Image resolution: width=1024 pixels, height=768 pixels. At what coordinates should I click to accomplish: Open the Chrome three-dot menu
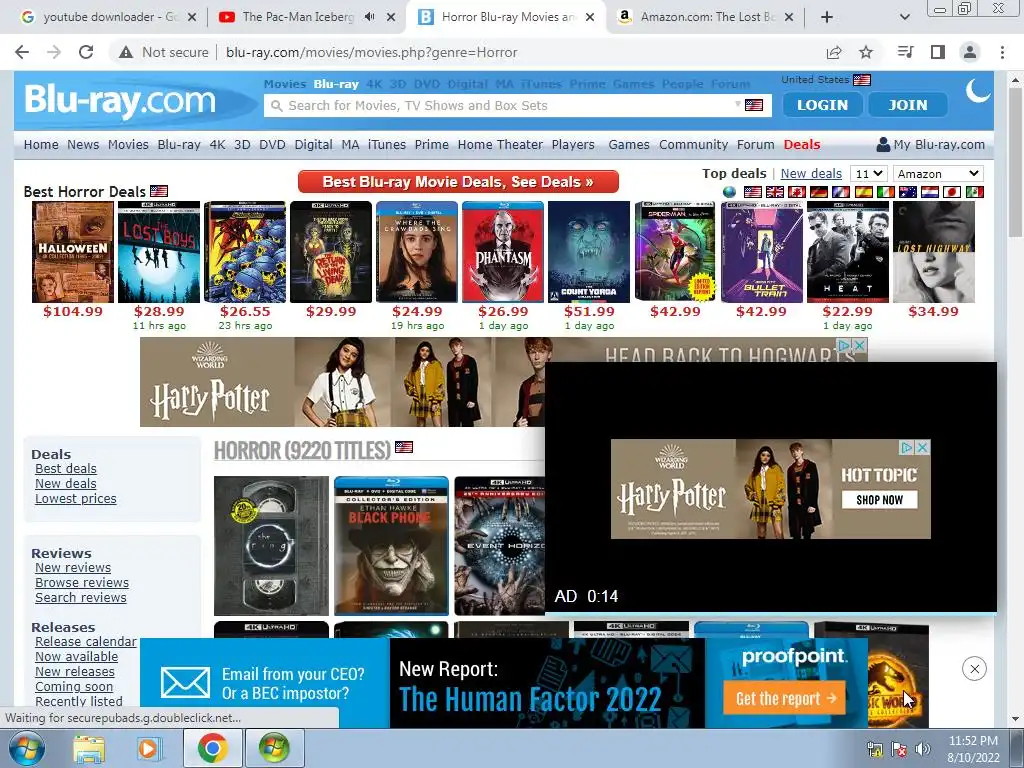[x=1002, y=52]
